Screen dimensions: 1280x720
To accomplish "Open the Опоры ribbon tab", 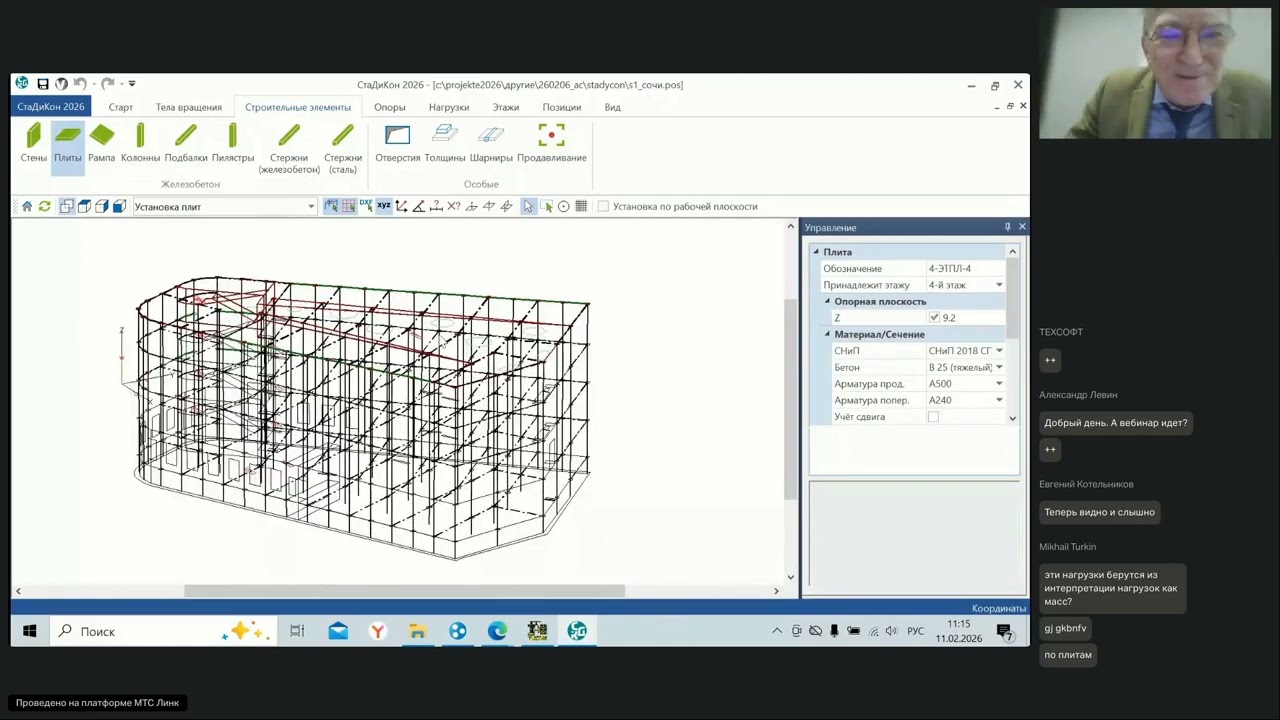I will click(x=390, y=107).
